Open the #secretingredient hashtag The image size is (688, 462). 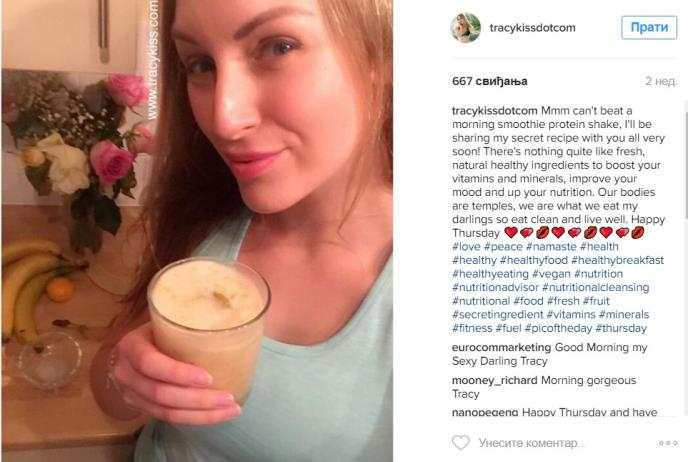(x=498, y=315)
